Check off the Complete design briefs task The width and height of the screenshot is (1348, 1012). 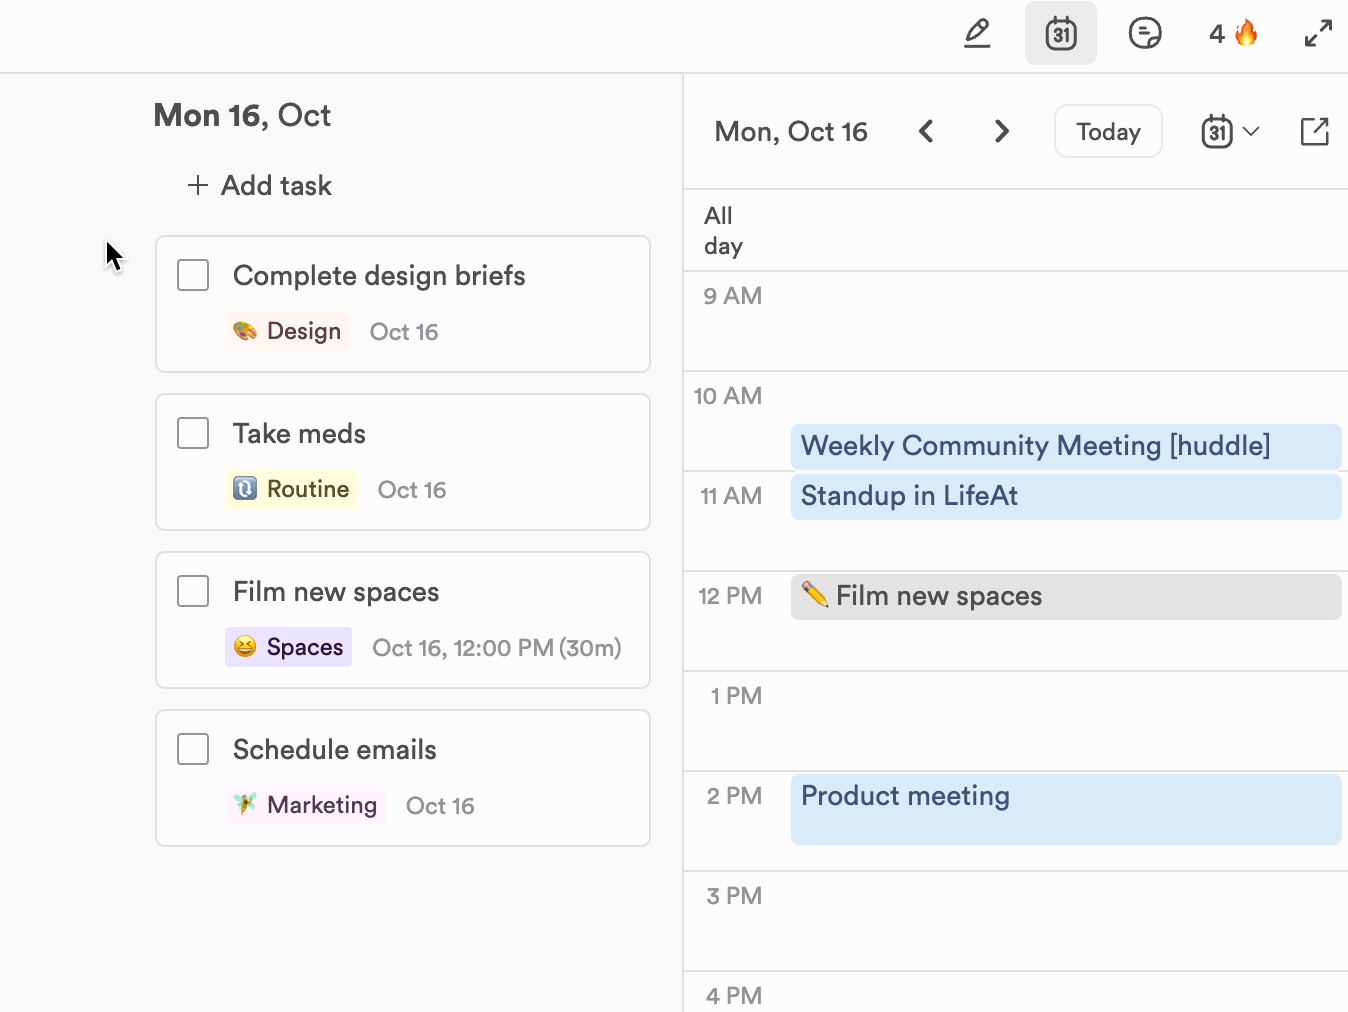coord(193,275)
